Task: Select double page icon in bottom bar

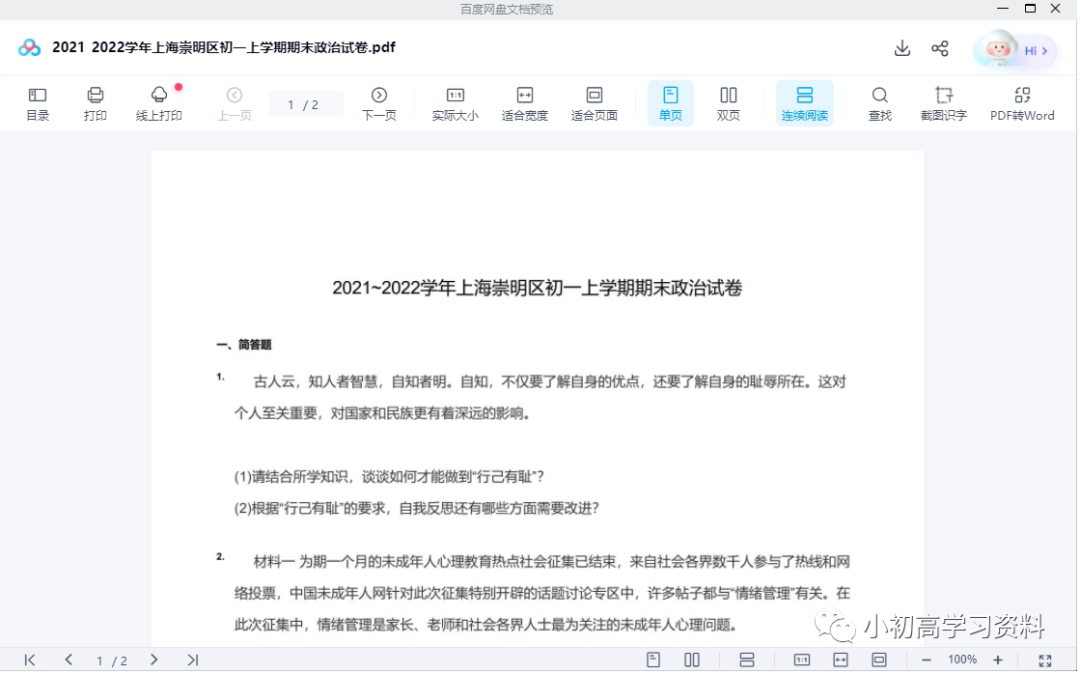Action: [x=692, y=660]
